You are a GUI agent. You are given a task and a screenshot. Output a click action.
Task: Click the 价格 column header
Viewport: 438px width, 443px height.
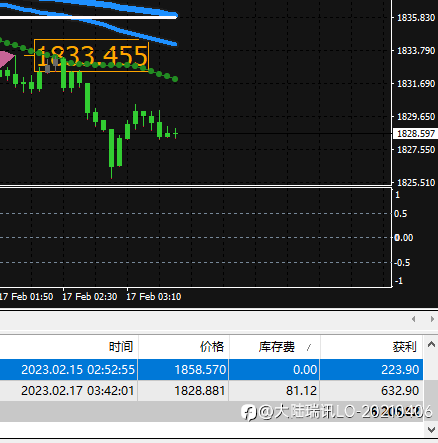pyautogui.click(x=183, y=347)
